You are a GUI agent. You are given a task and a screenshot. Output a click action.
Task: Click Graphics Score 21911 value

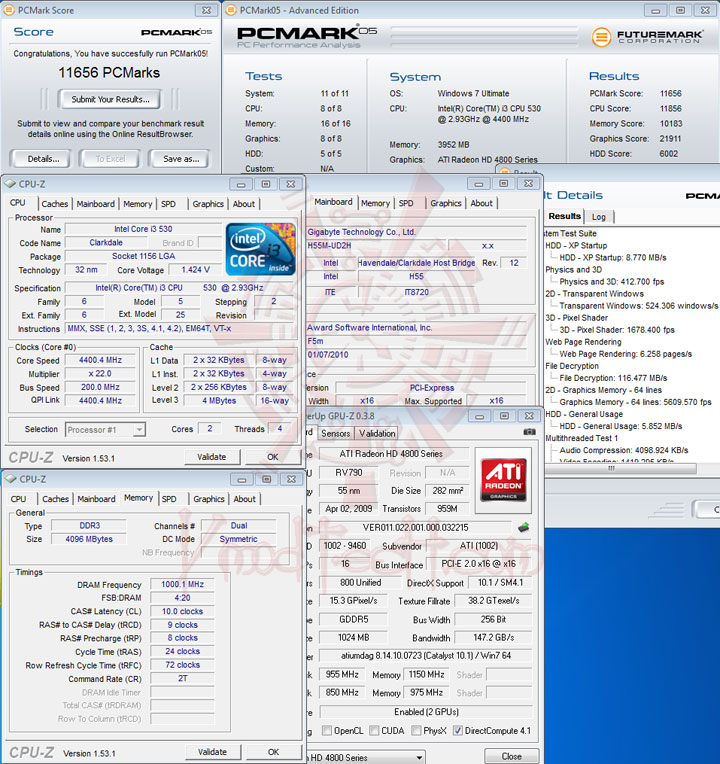pos(670,139)
